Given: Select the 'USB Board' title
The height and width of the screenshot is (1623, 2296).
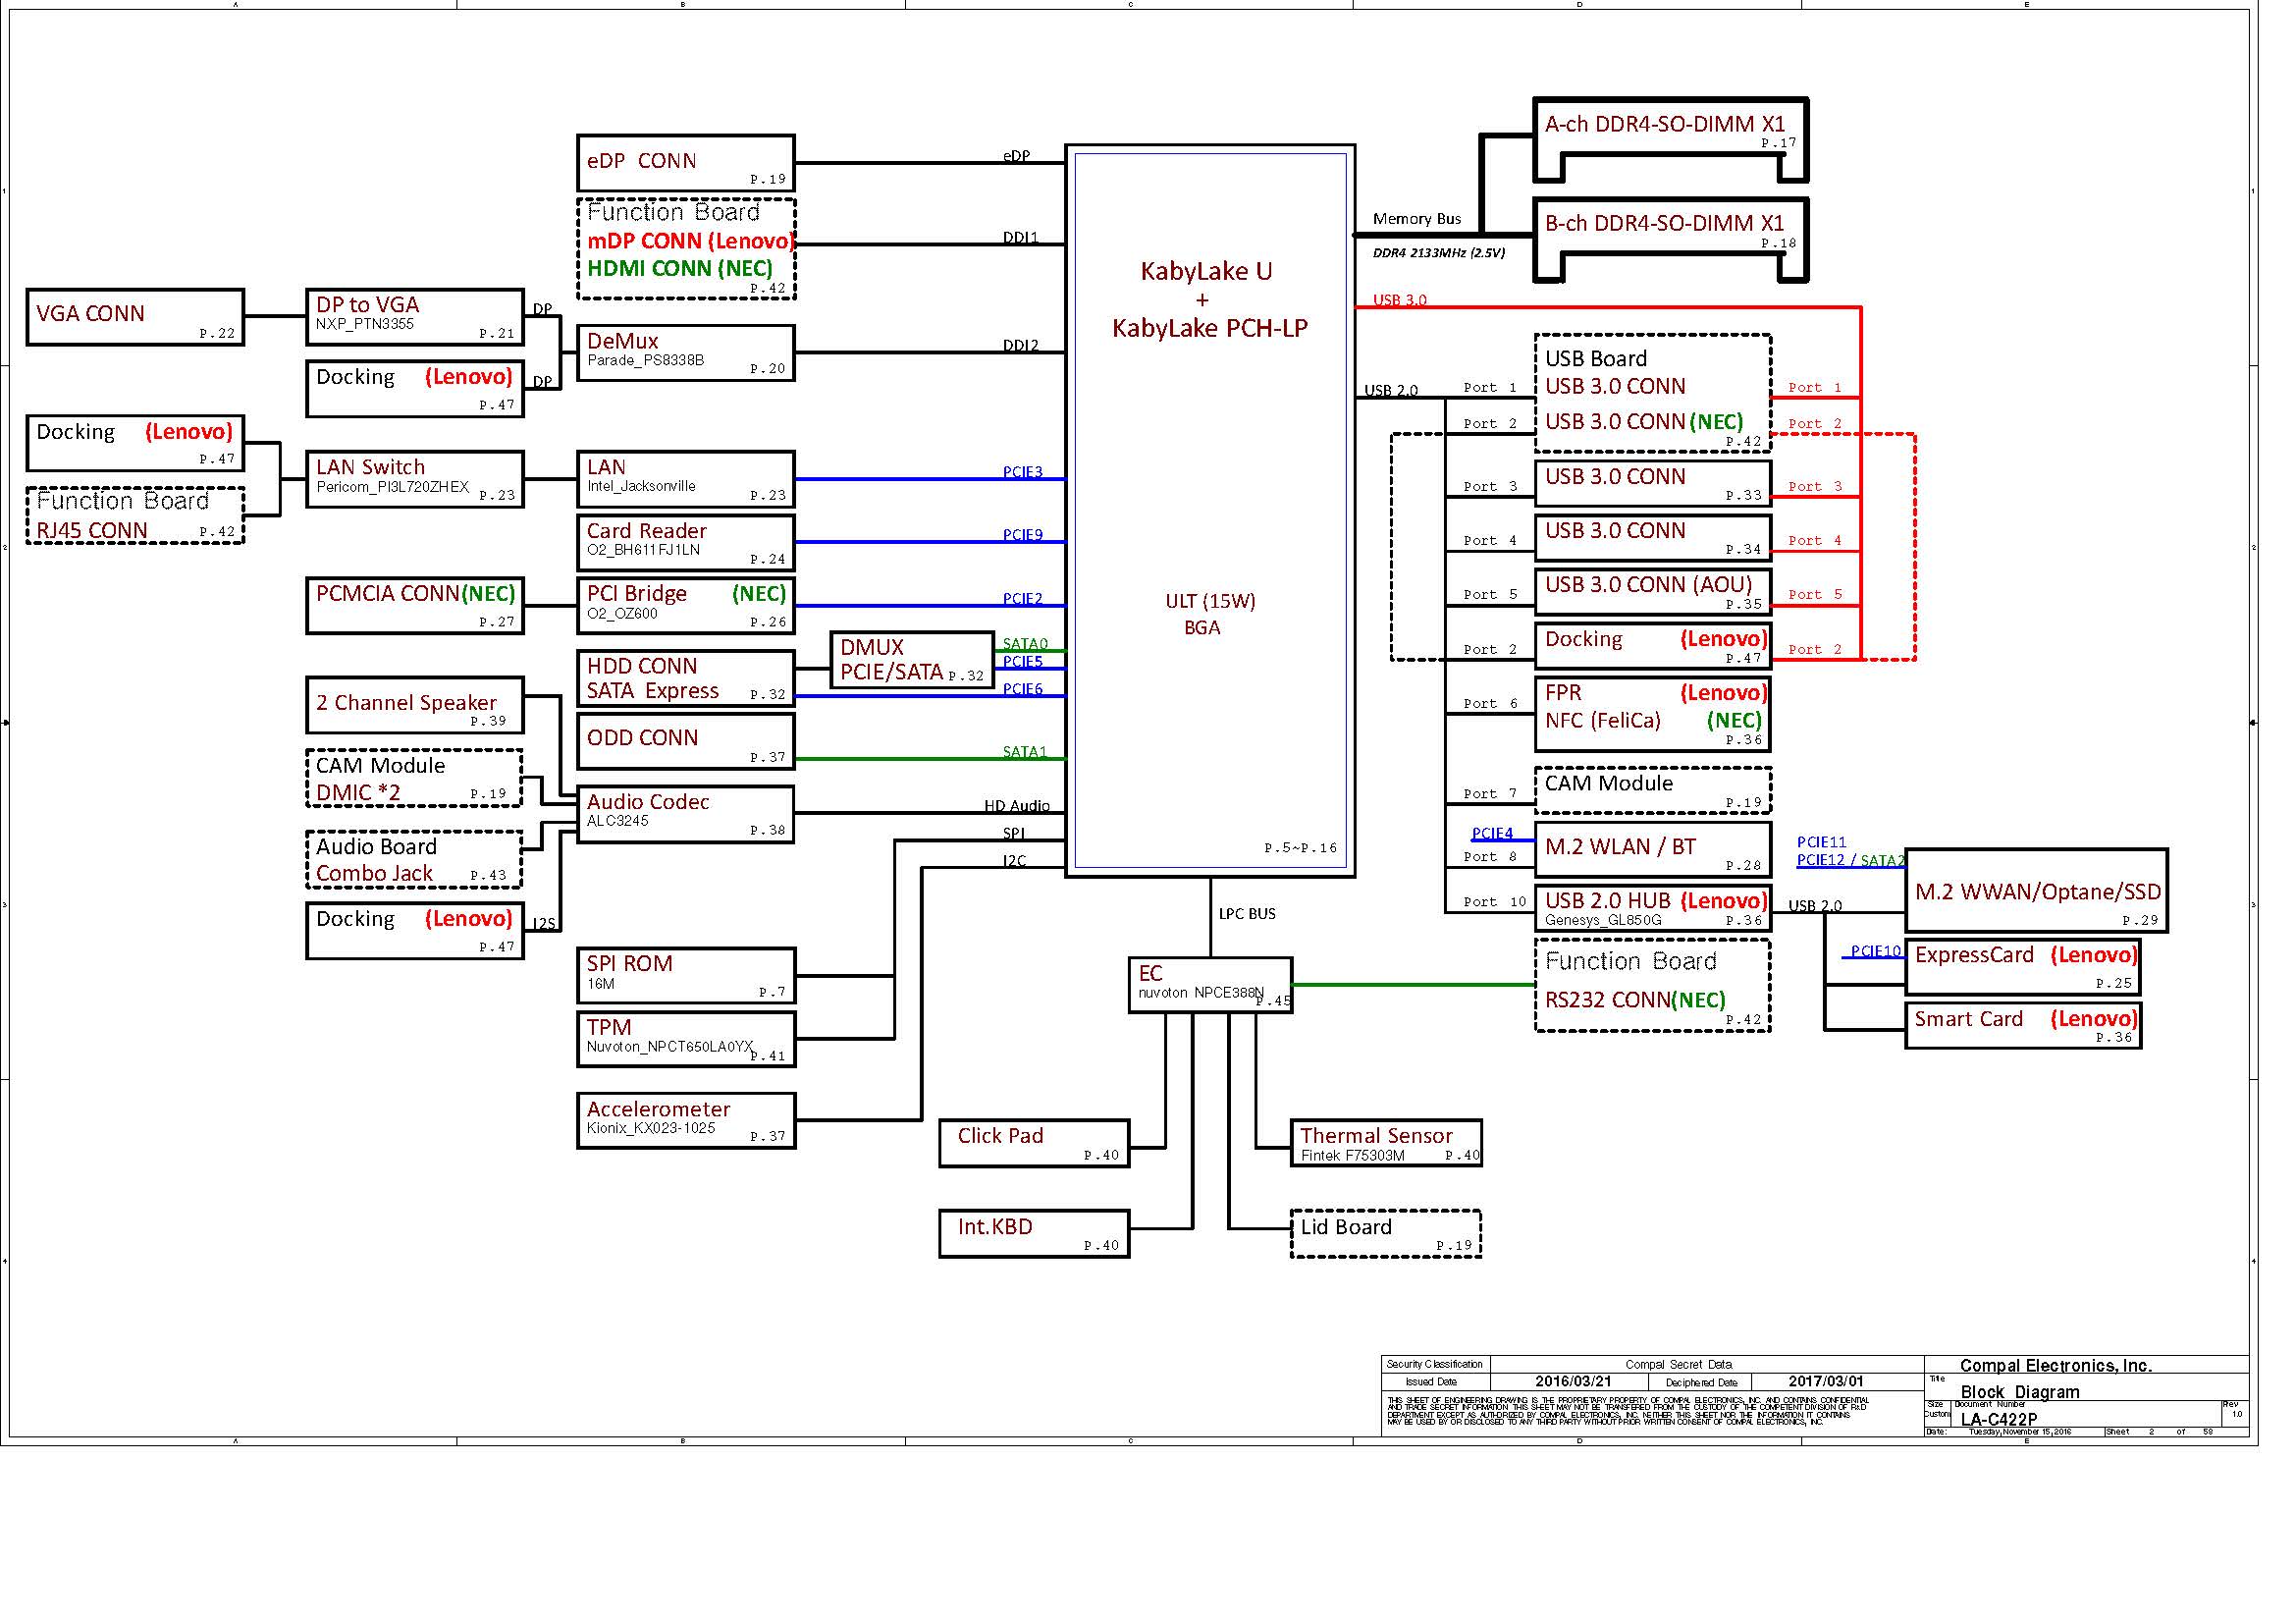Looking at the screenshot, I should (x=1596, y=359).
